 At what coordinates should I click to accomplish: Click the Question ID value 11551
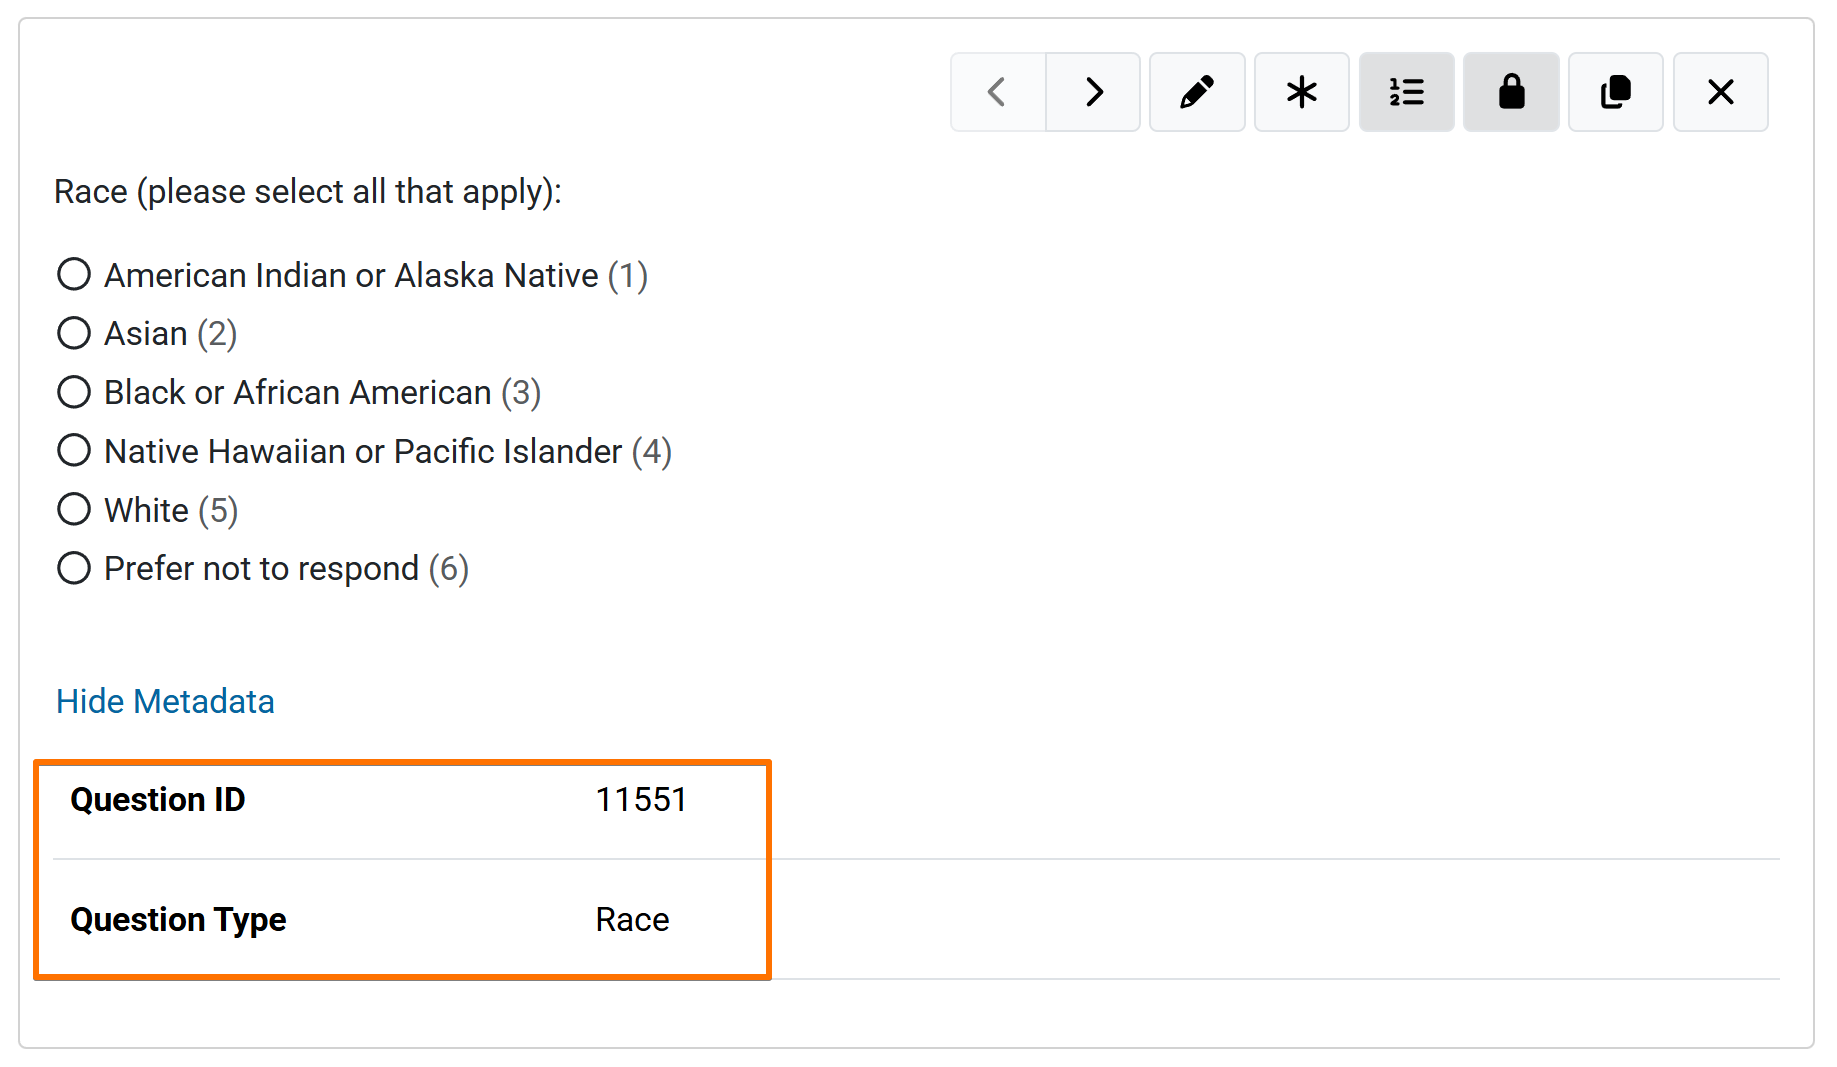(x=641, y=800)
